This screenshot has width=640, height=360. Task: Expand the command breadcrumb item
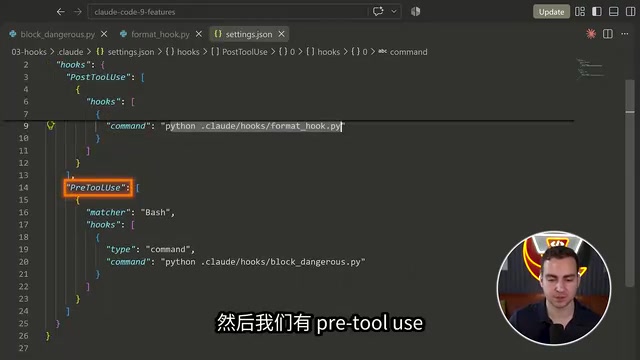click(403, 52)
